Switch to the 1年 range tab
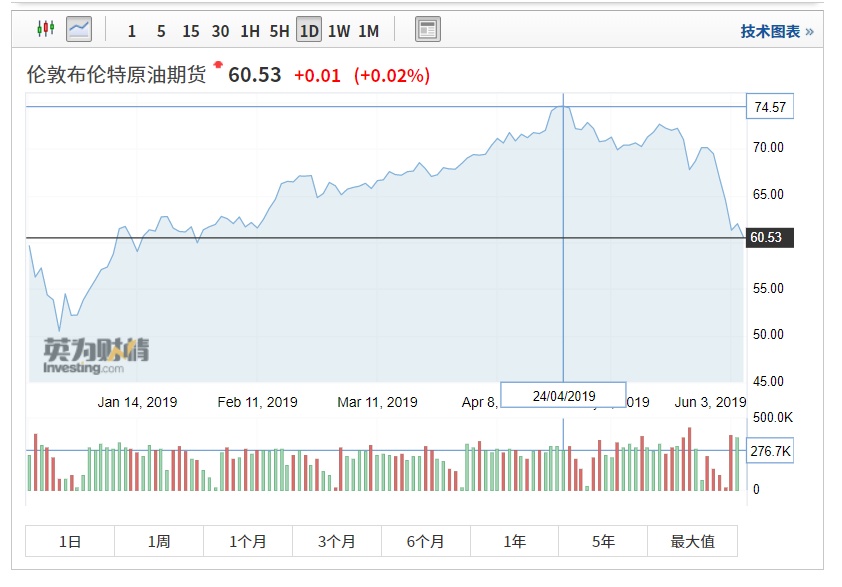The image size is (842, 587). [x=515, y=541]
